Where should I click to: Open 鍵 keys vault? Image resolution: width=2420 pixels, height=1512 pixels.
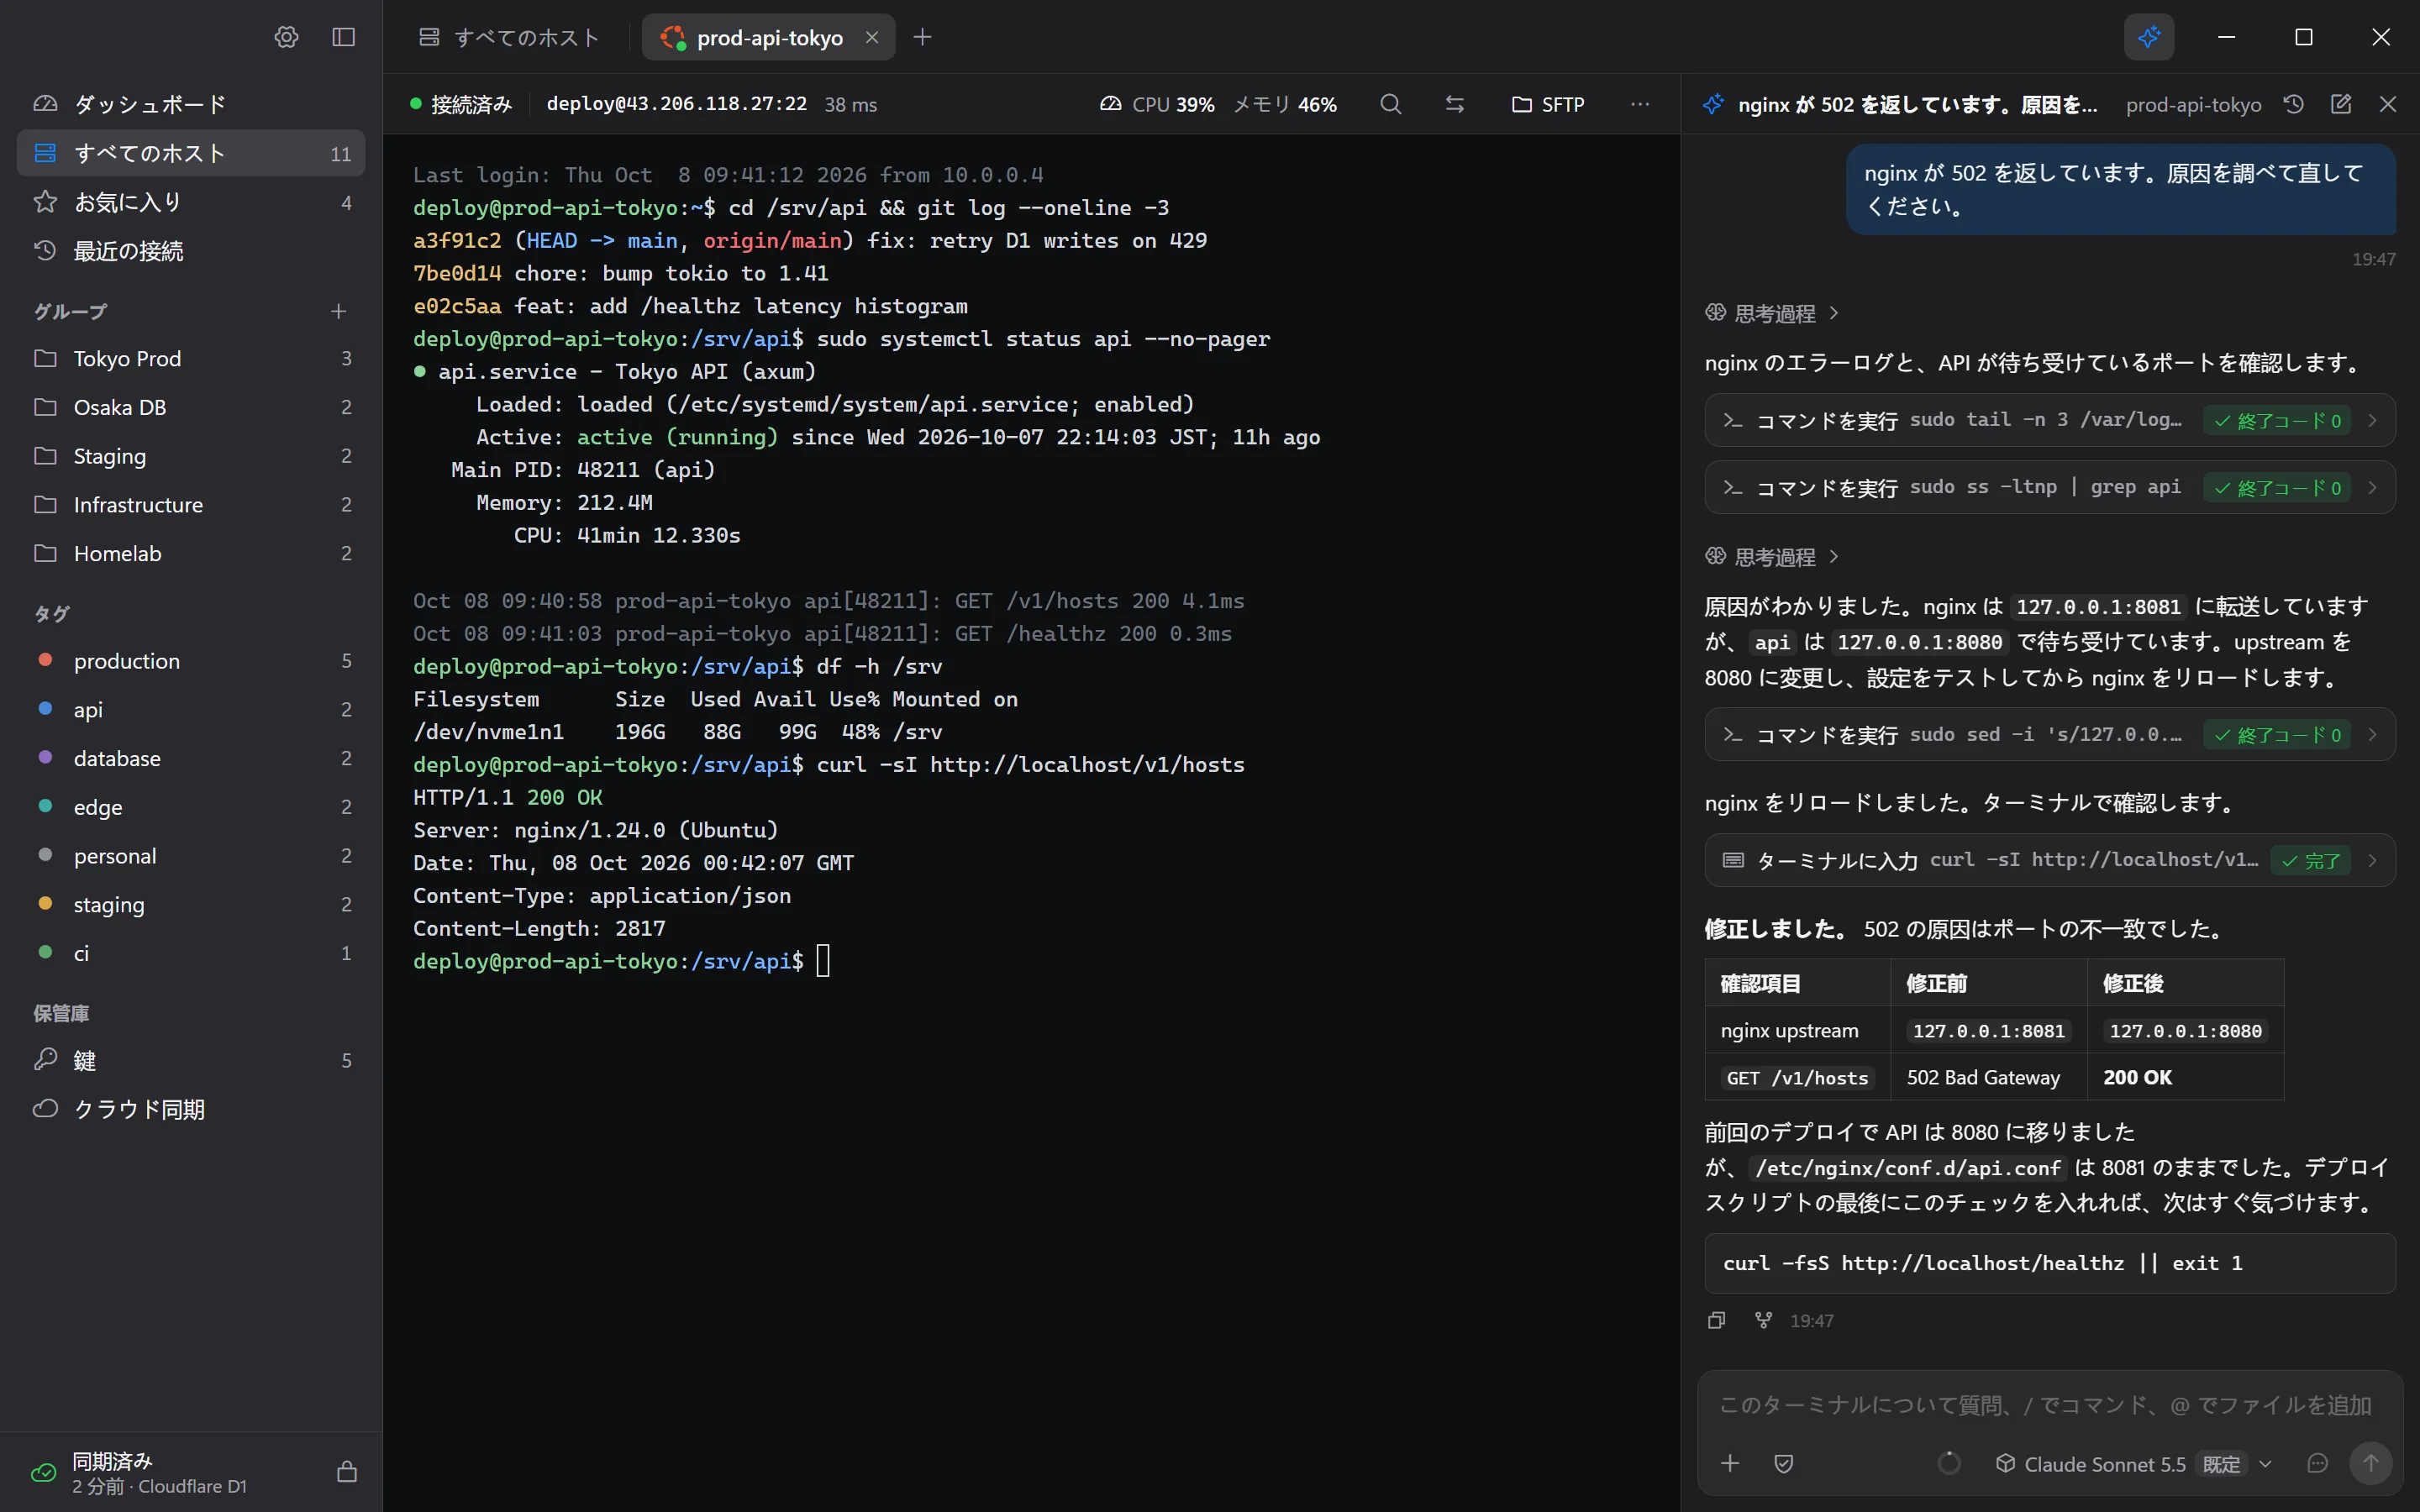pos(191,1060)
